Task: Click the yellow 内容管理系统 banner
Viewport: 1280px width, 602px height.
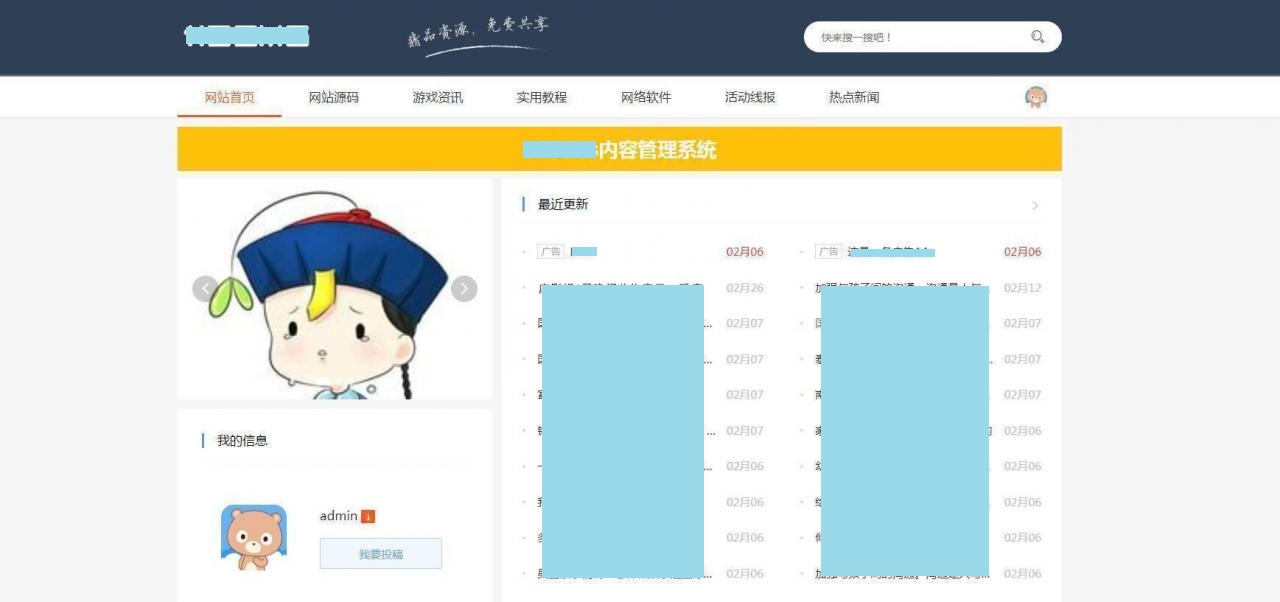Action: [620, 149]
